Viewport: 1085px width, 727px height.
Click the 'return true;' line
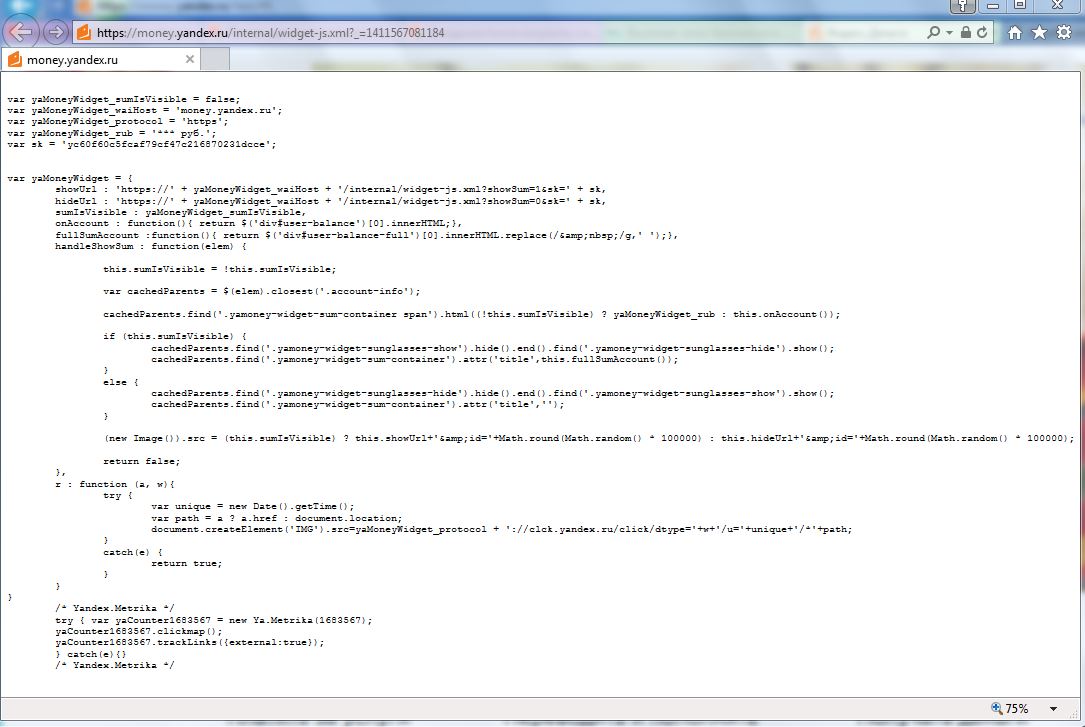coord(187,563)
